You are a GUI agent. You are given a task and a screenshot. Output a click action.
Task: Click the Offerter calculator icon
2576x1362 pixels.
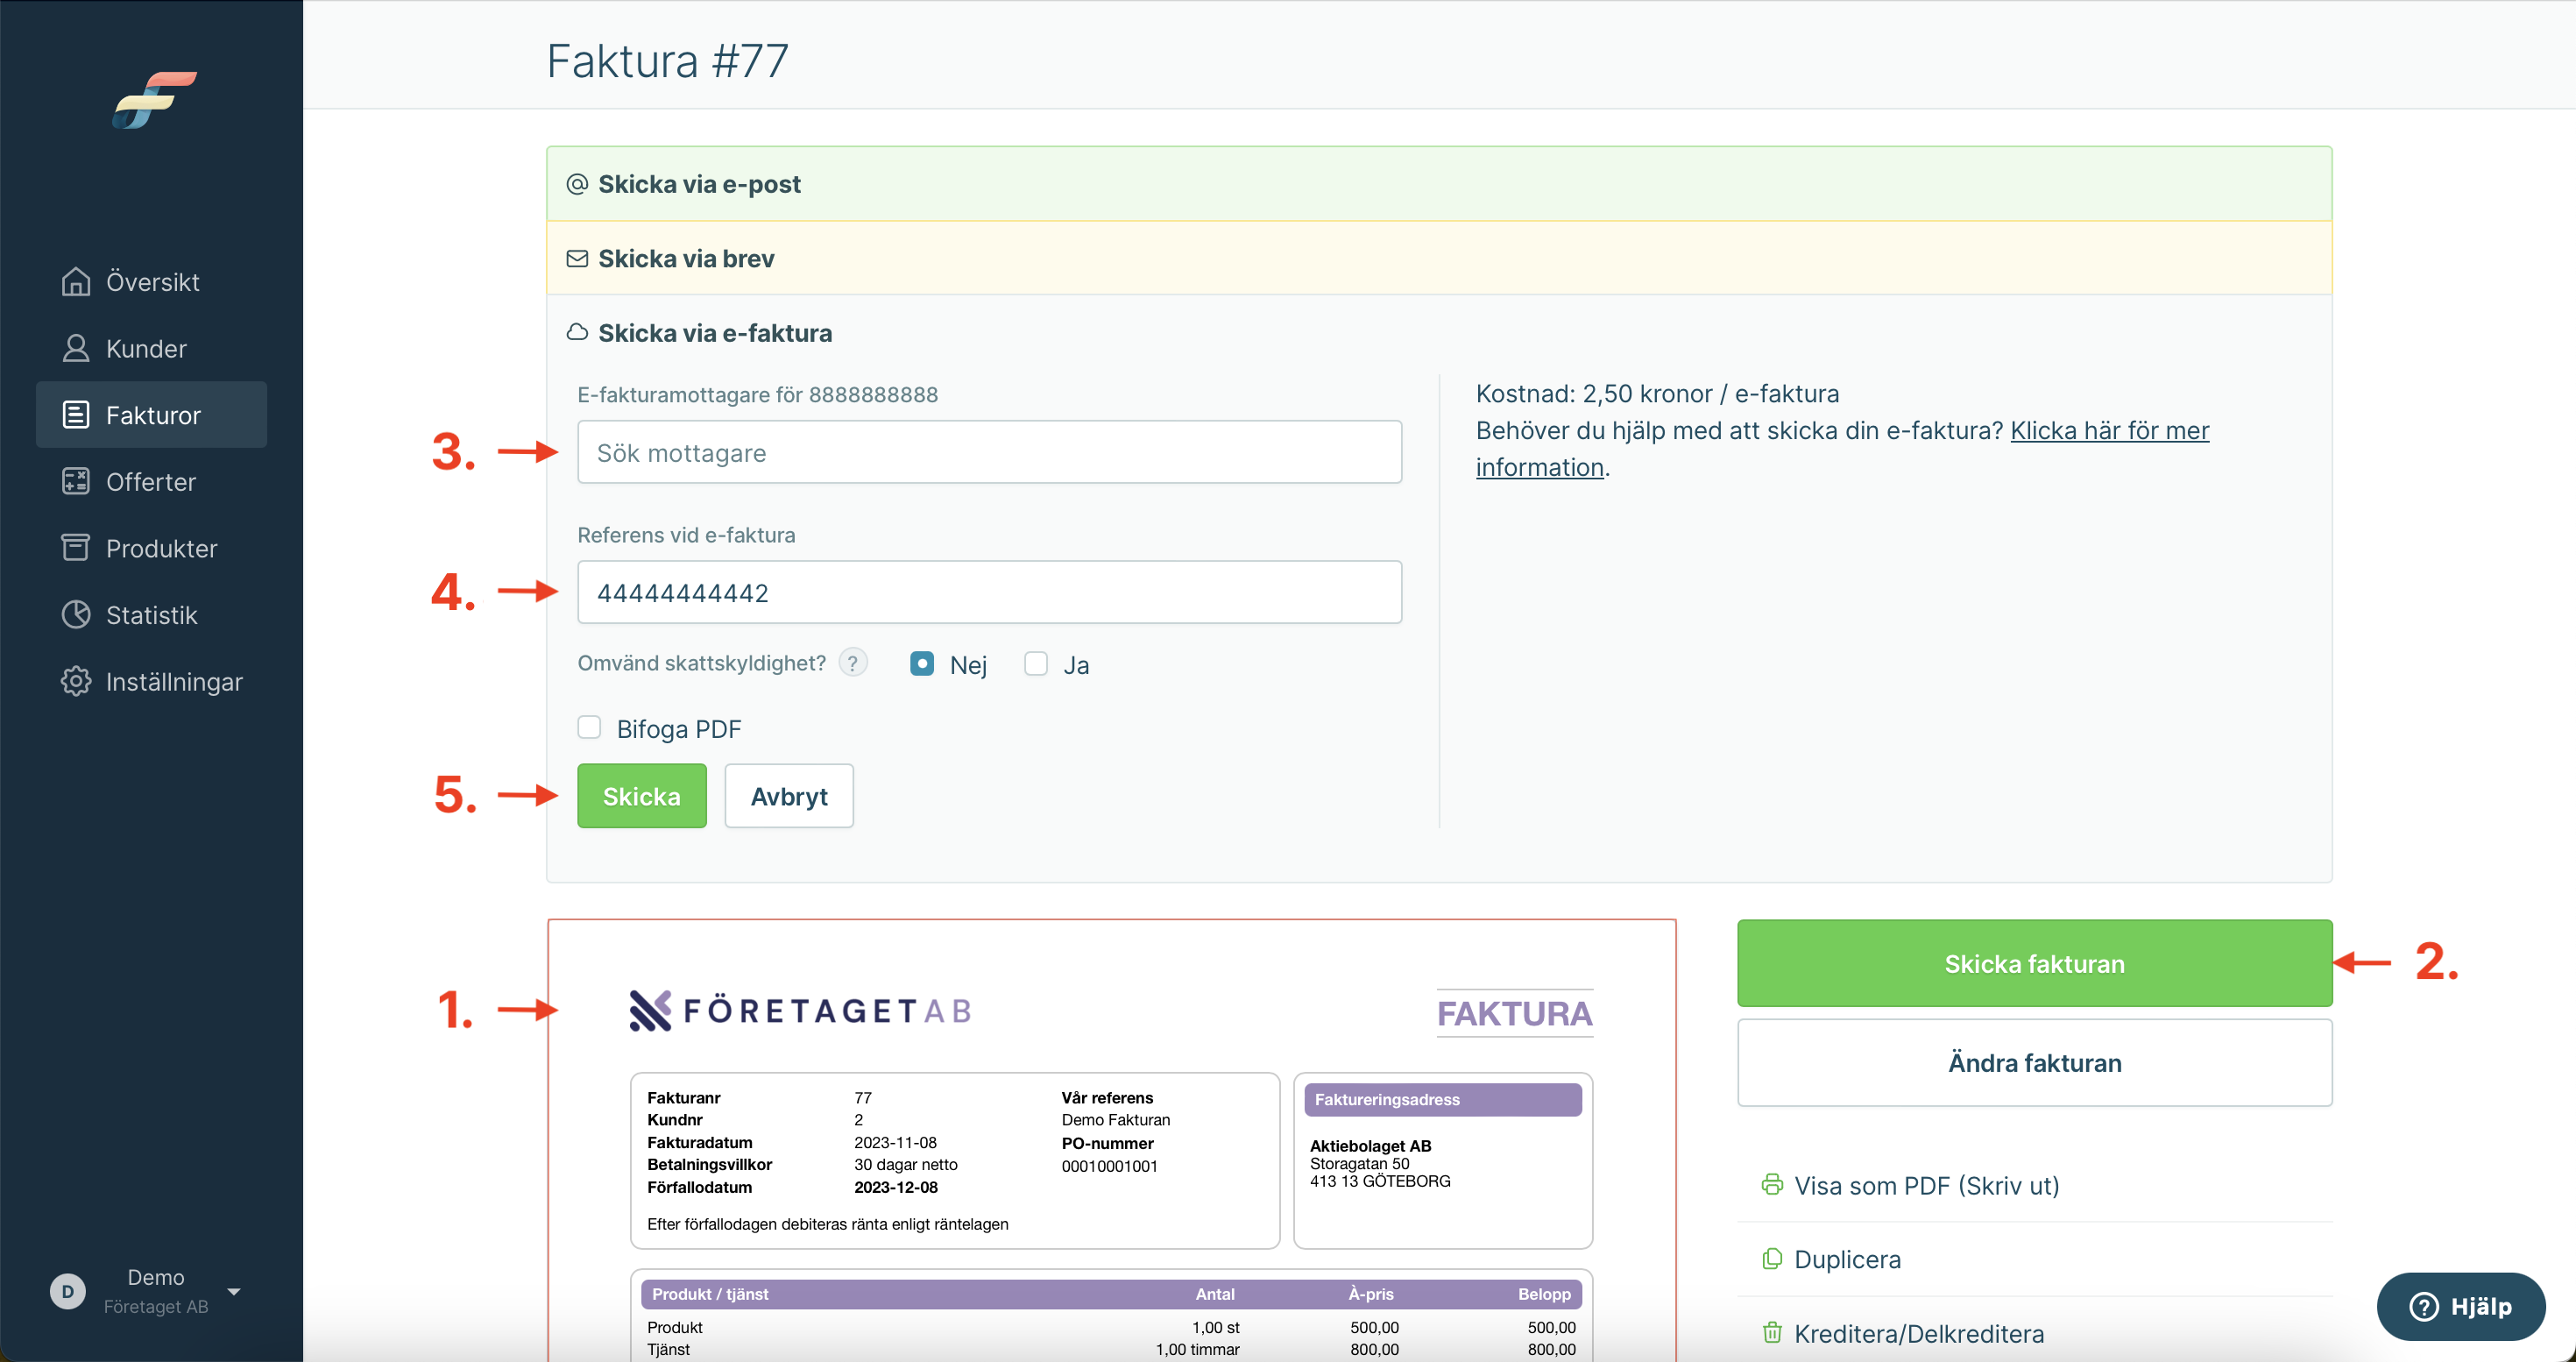pyautogui.click(x=76, y=482)
